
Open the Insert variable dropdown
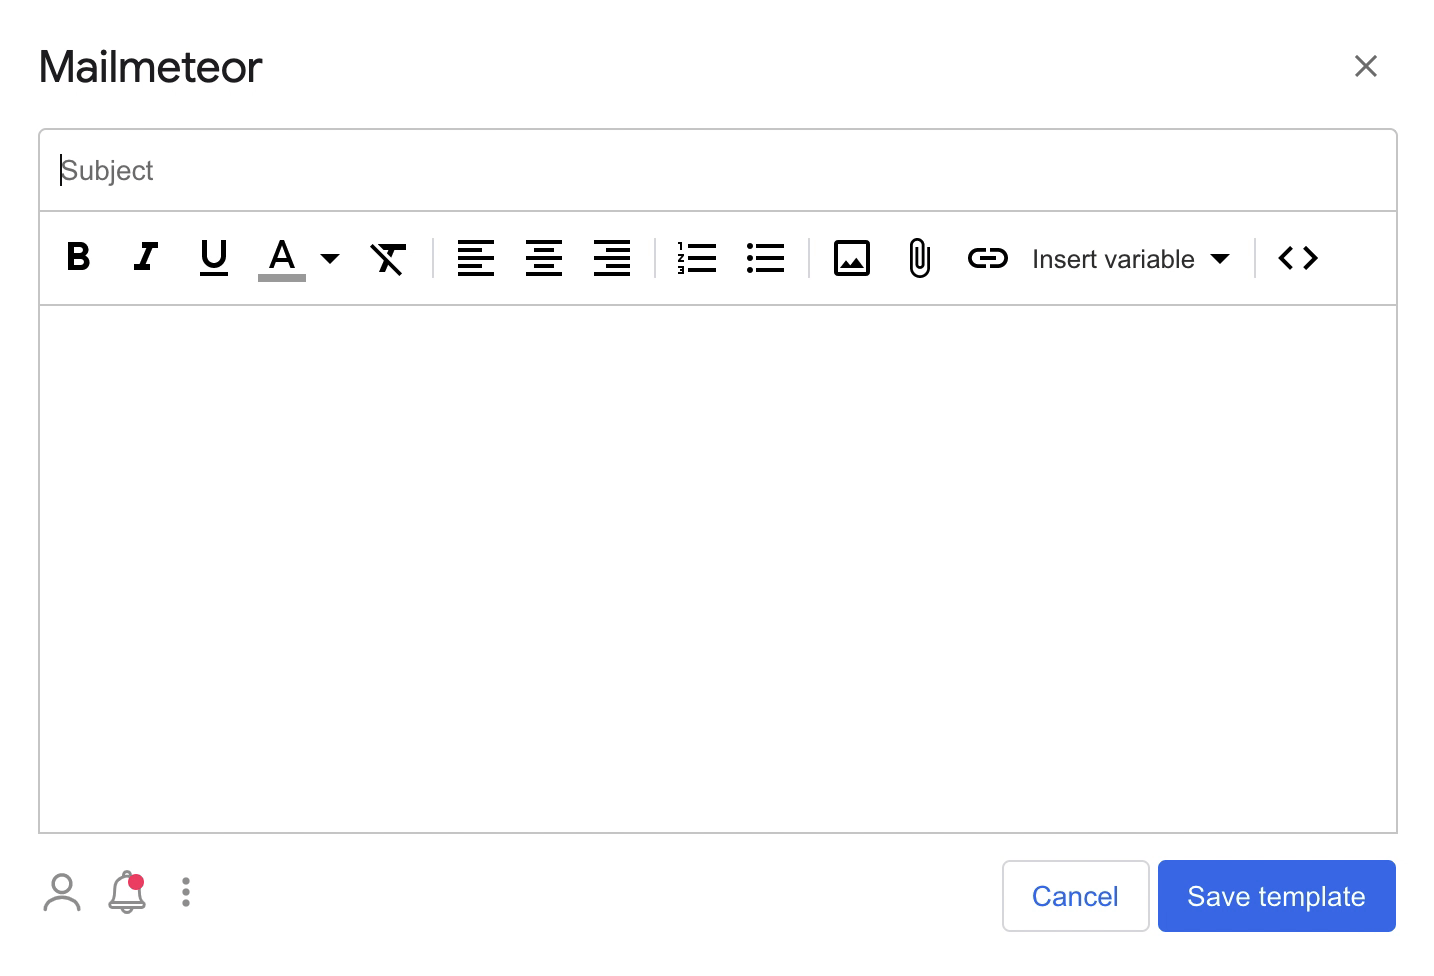point(1131,259)
